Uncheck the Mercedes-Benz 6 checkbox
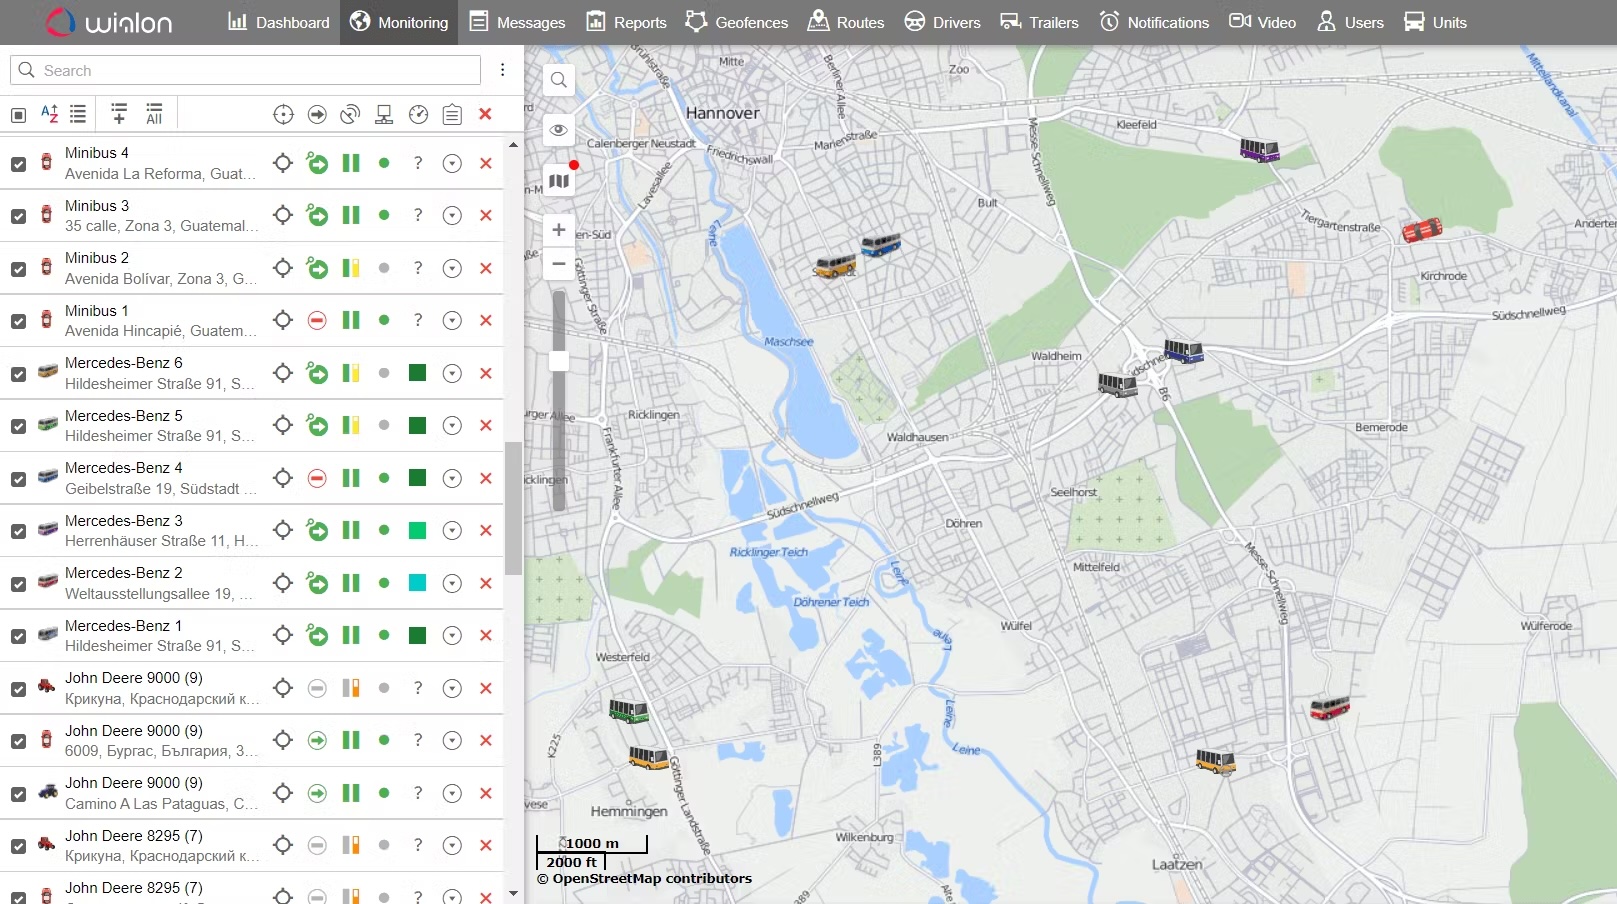Viewport: 1617px width, 904px height. [18, 374]
